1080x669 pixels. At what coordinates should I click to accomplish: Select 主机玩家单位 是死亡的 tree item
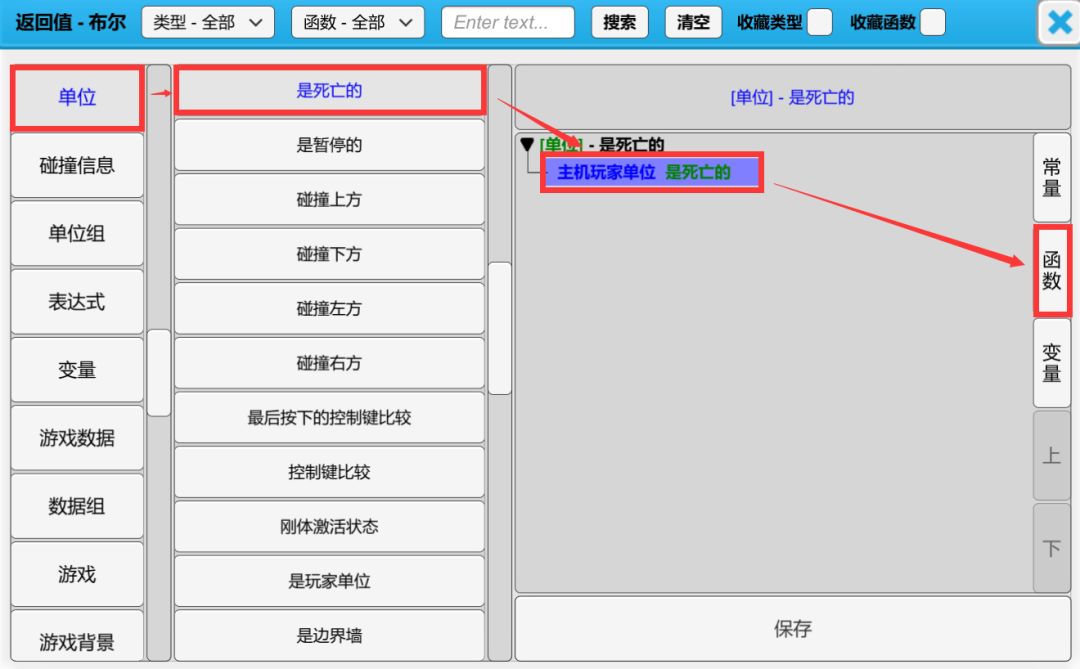650,172
